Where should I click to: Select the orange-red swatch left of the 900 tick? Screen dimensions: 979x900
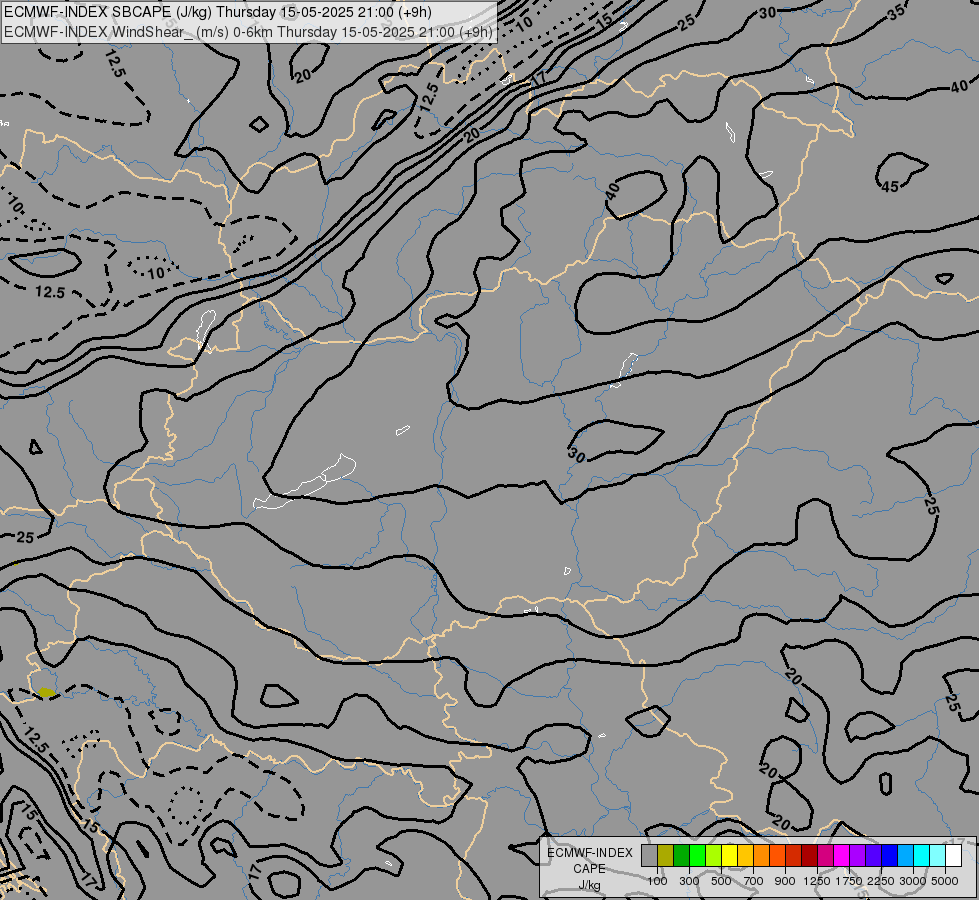[777, 855]
